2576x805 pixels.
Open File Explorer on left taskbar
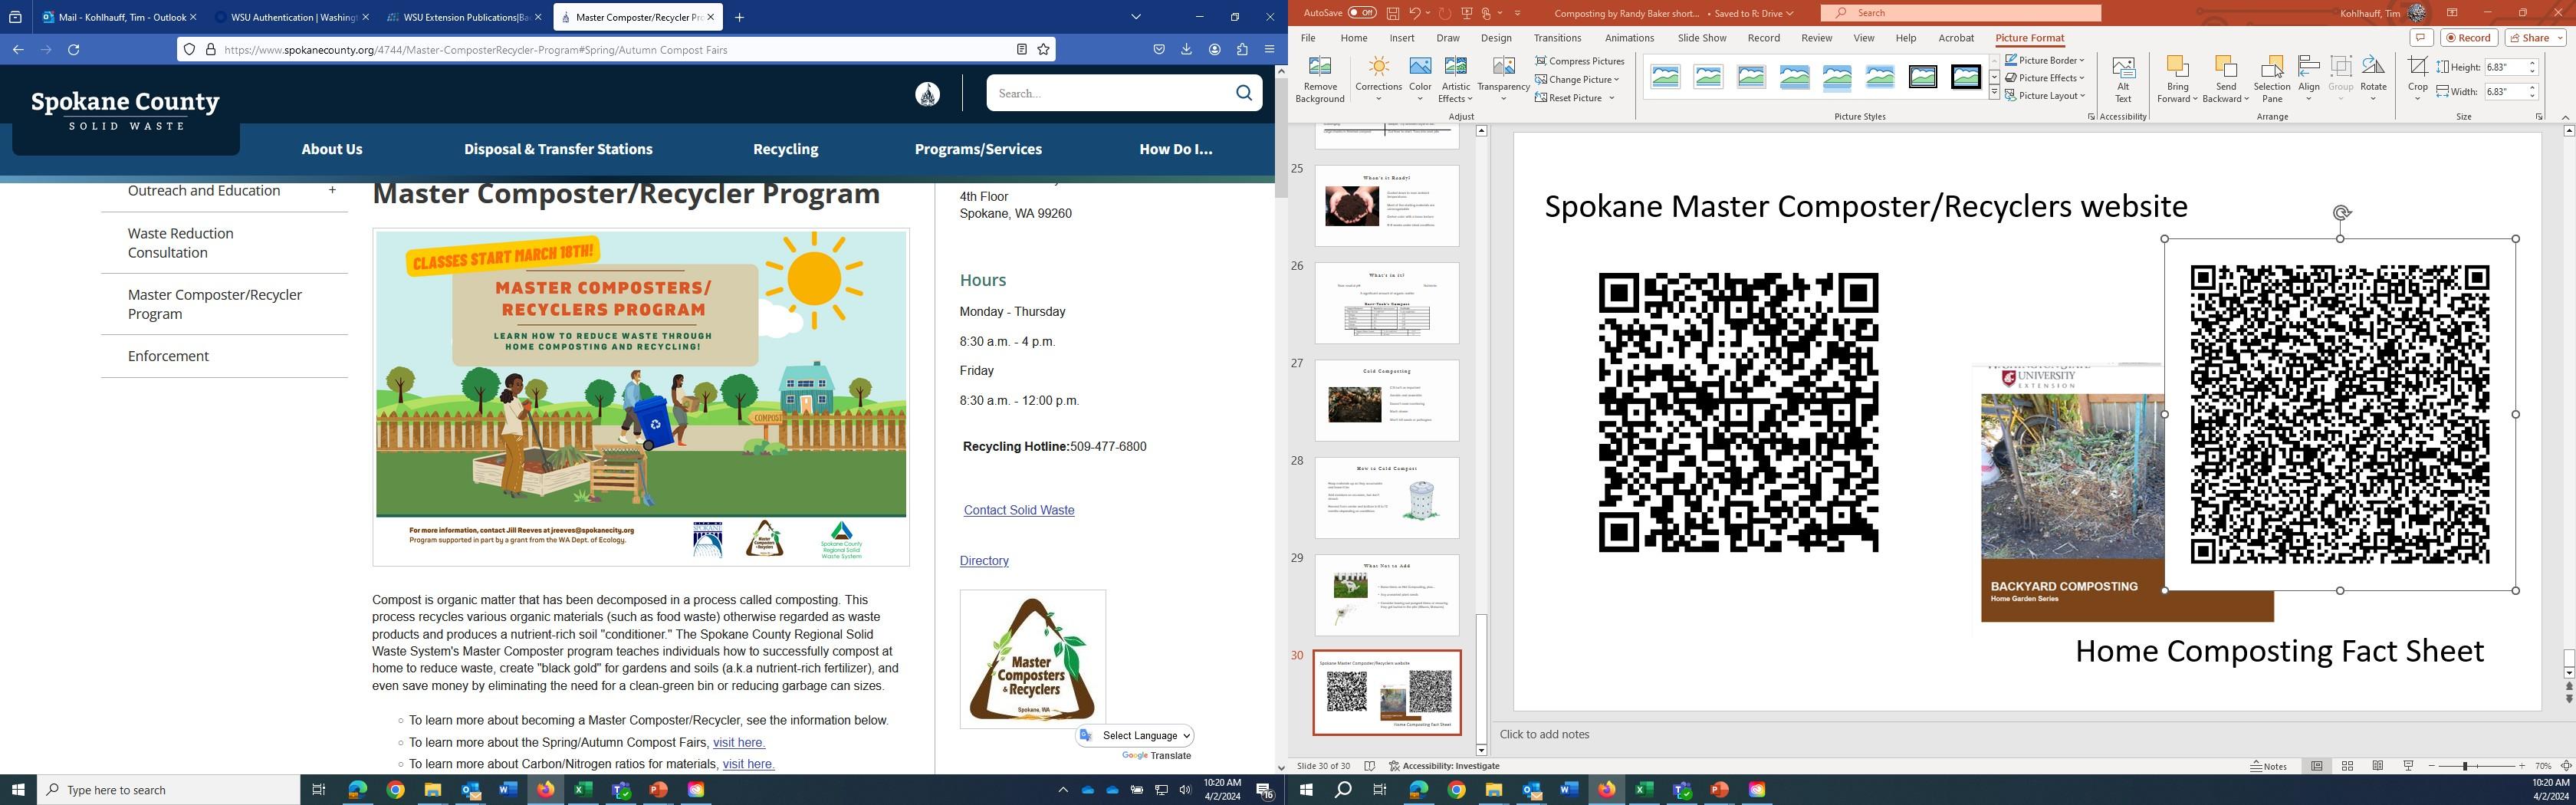[432, 790]
